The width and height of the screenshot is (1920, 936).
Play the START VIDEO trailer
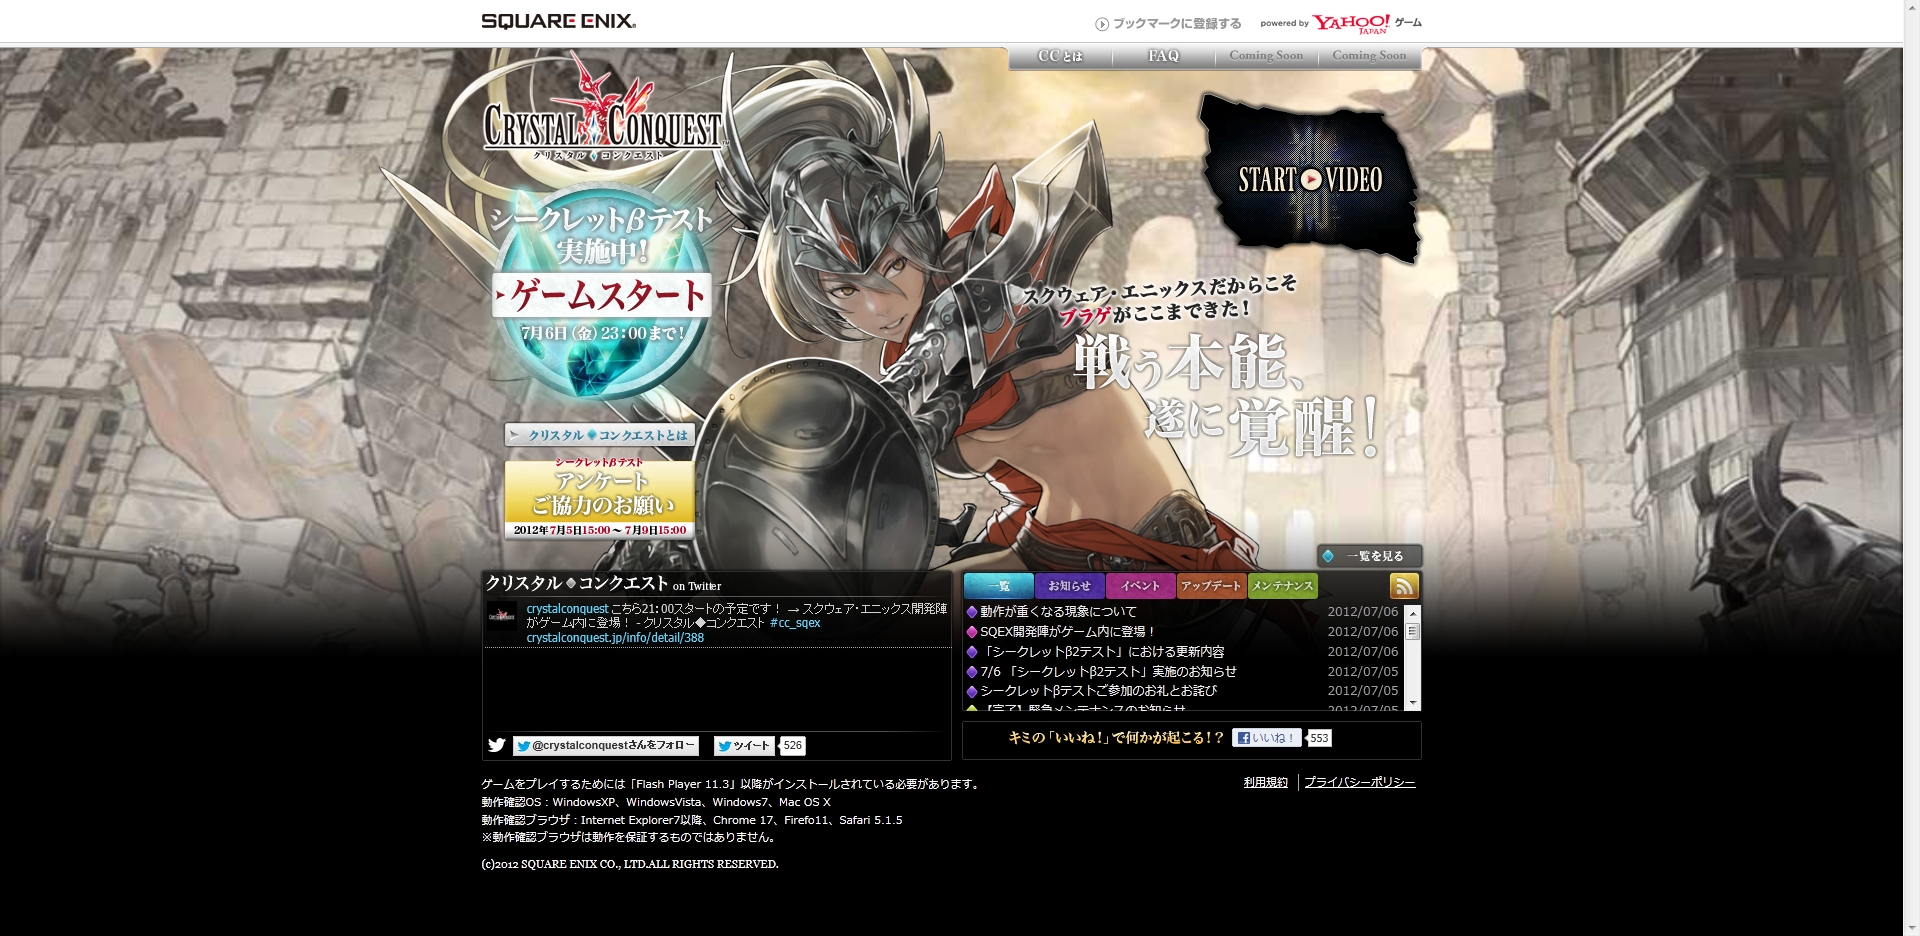click(1310, 180)
